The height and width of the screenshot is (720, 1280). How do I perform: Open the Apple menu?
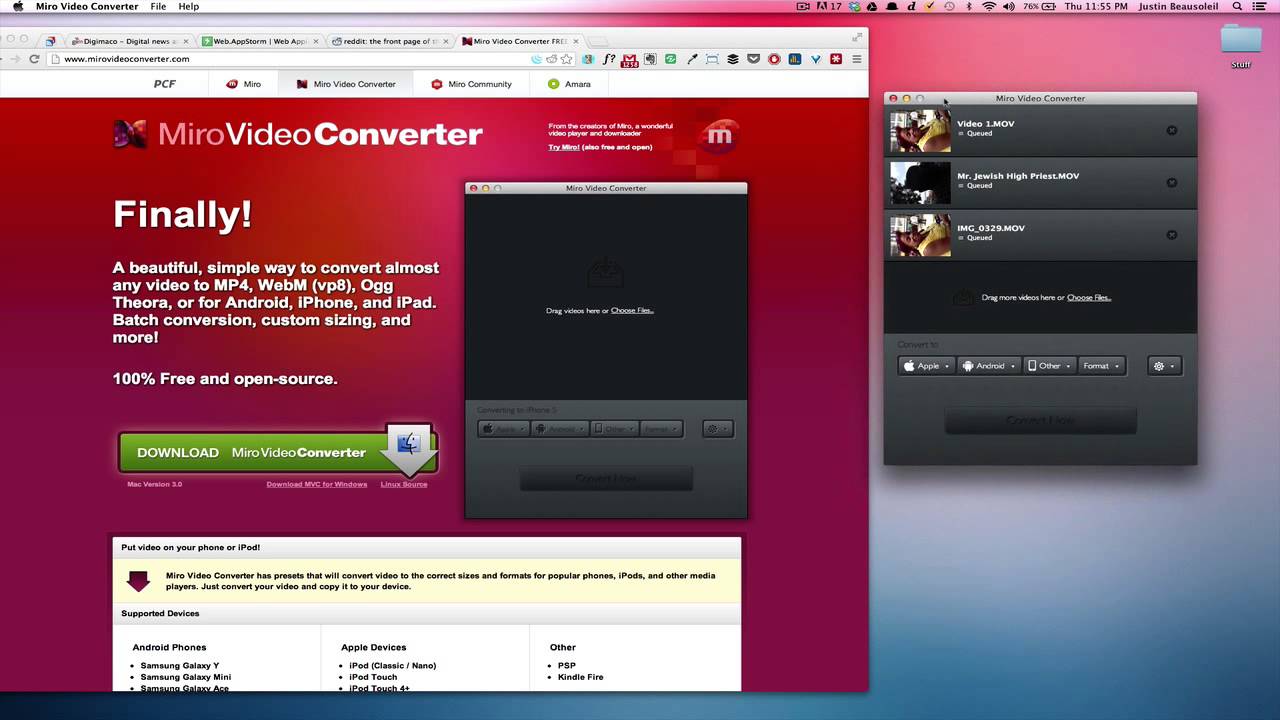pyautogui.click(x=17, y=6)
